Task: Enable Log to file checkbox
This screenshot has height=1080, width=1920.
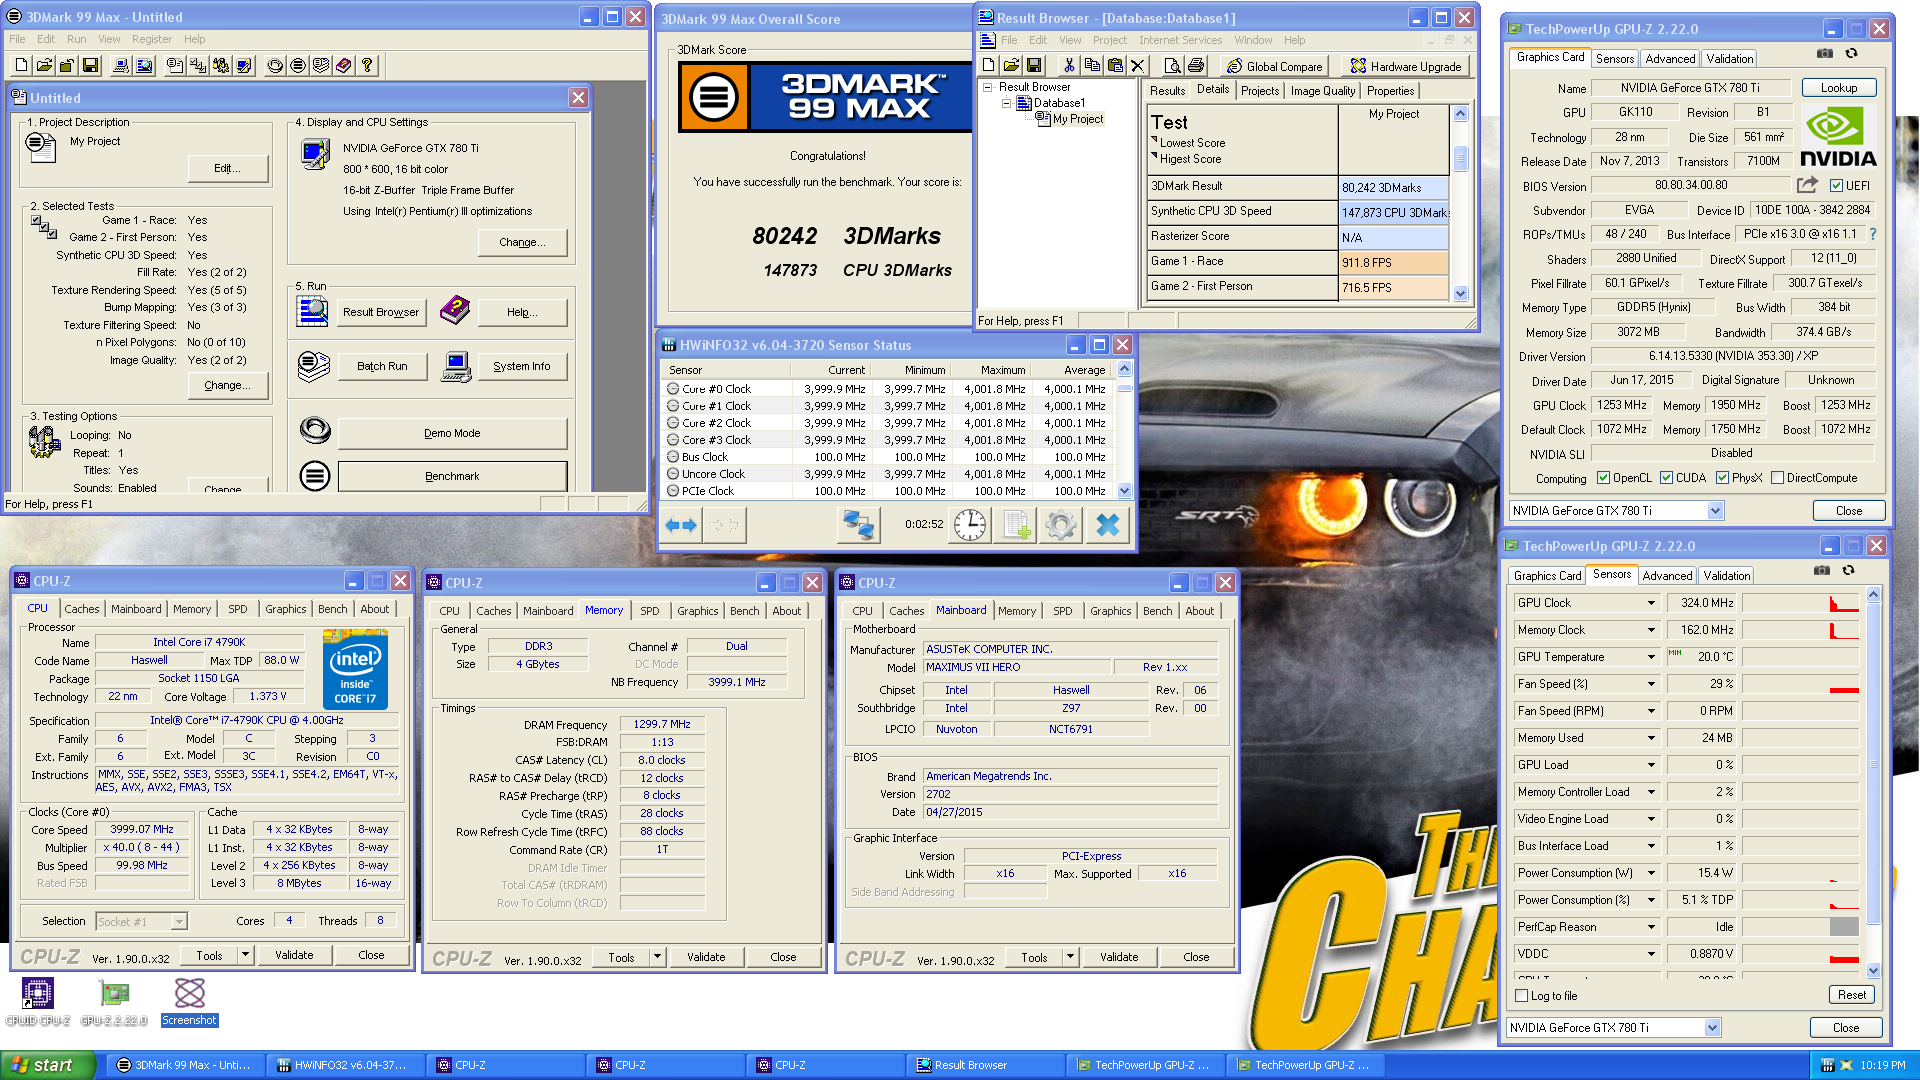Action: [1522, 996]
